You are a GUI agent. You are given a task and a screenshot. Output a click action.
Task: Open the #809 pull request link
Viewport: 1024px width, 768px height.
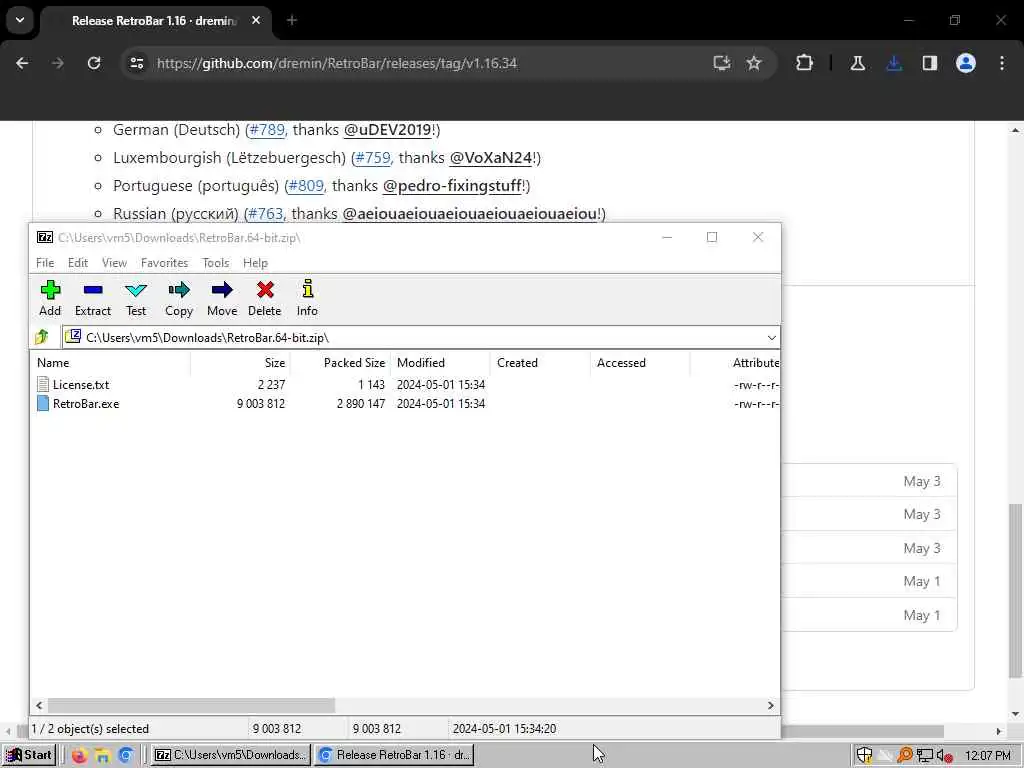coord(306,185)
